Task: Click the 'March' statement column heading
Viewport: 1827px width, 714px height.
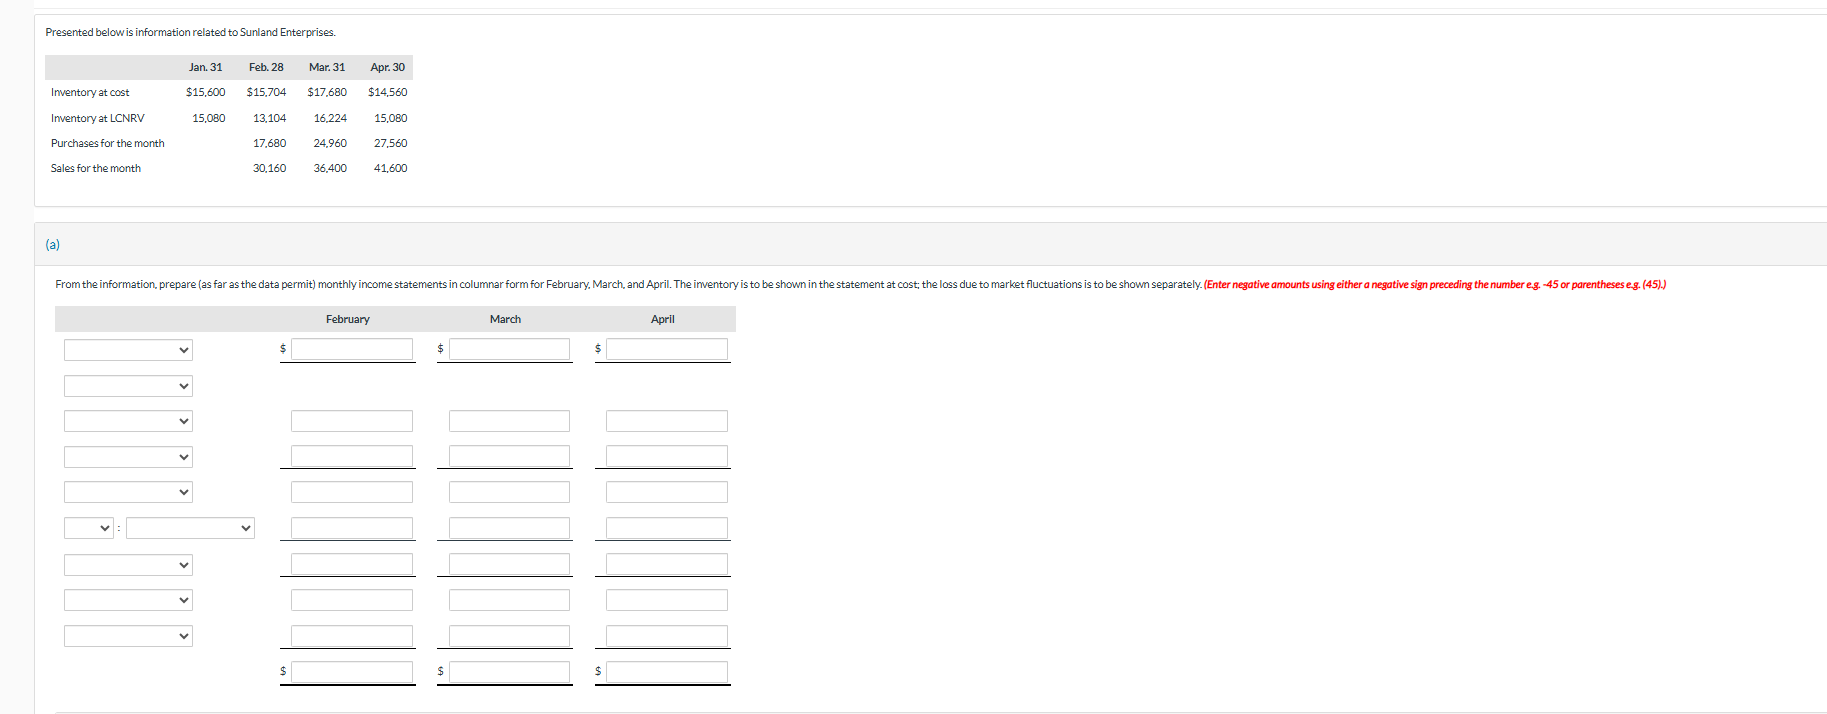Action: tap(505, 319)
